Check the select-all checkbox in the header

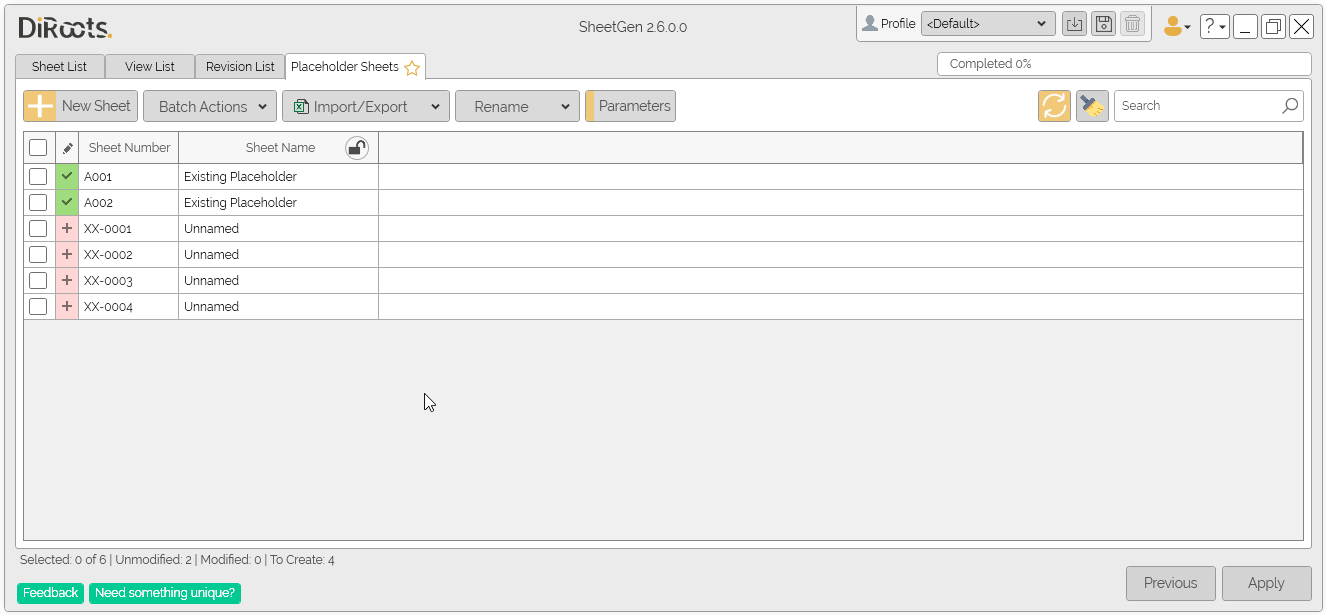38,147
